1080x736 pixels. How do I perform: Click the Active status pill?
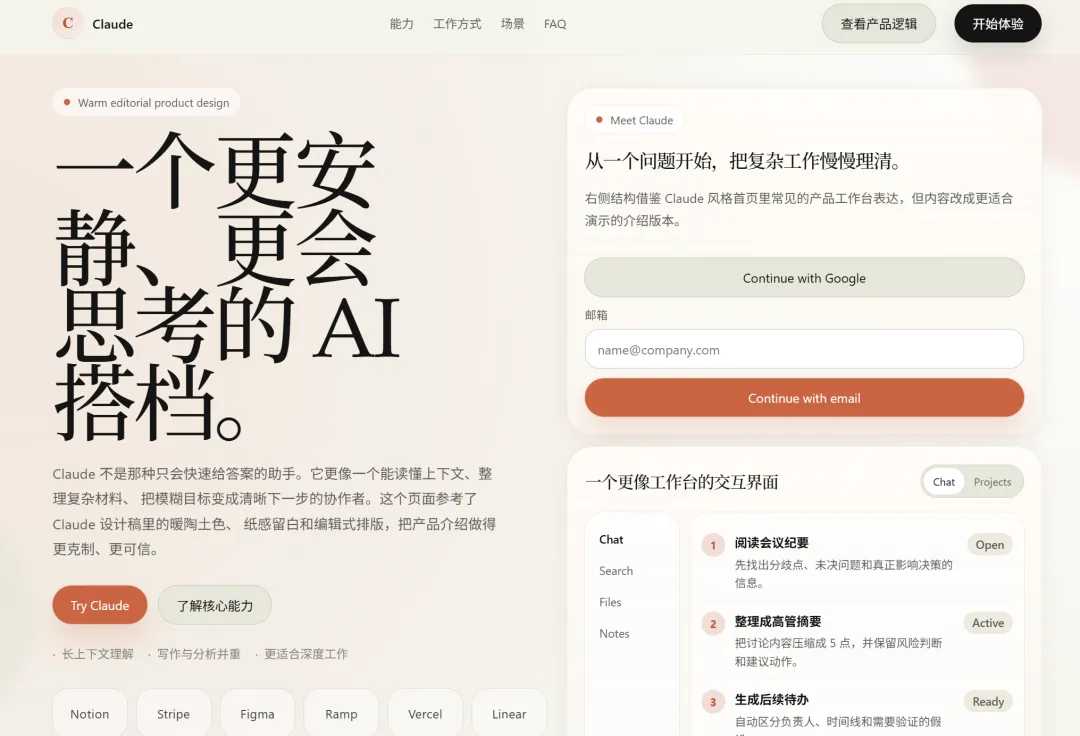[x=988, y=623]
